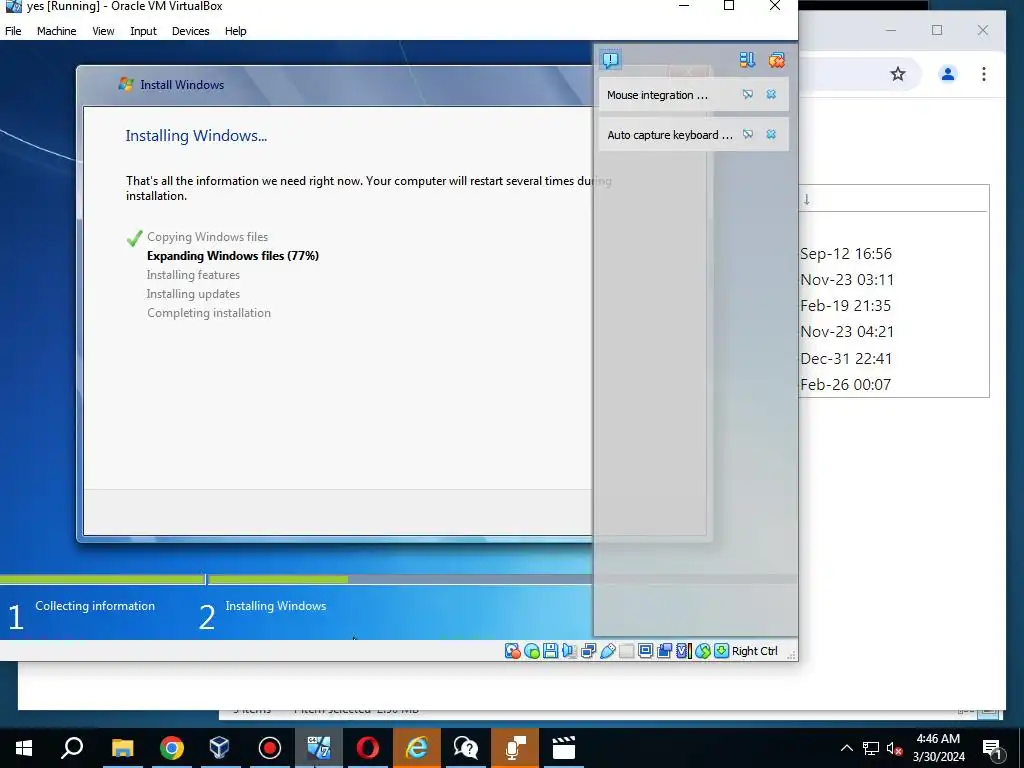
Task: Open the Input menu
Action: click(x=143, y=31)
